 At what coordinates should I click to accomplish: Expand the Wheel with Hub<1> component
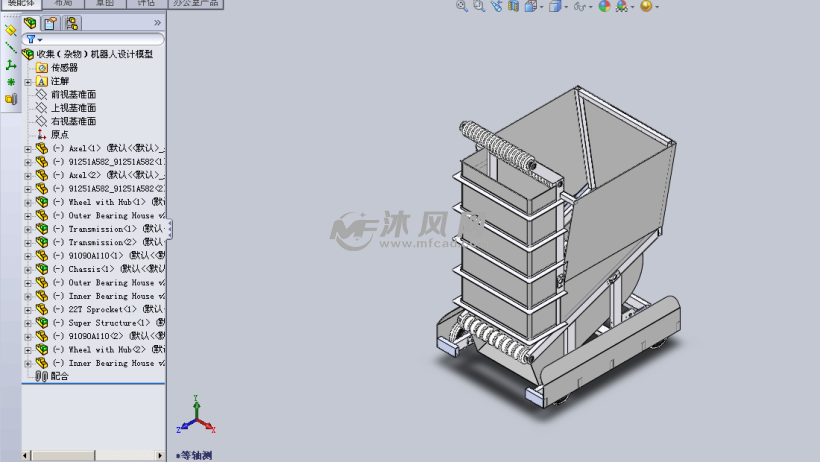28,202
